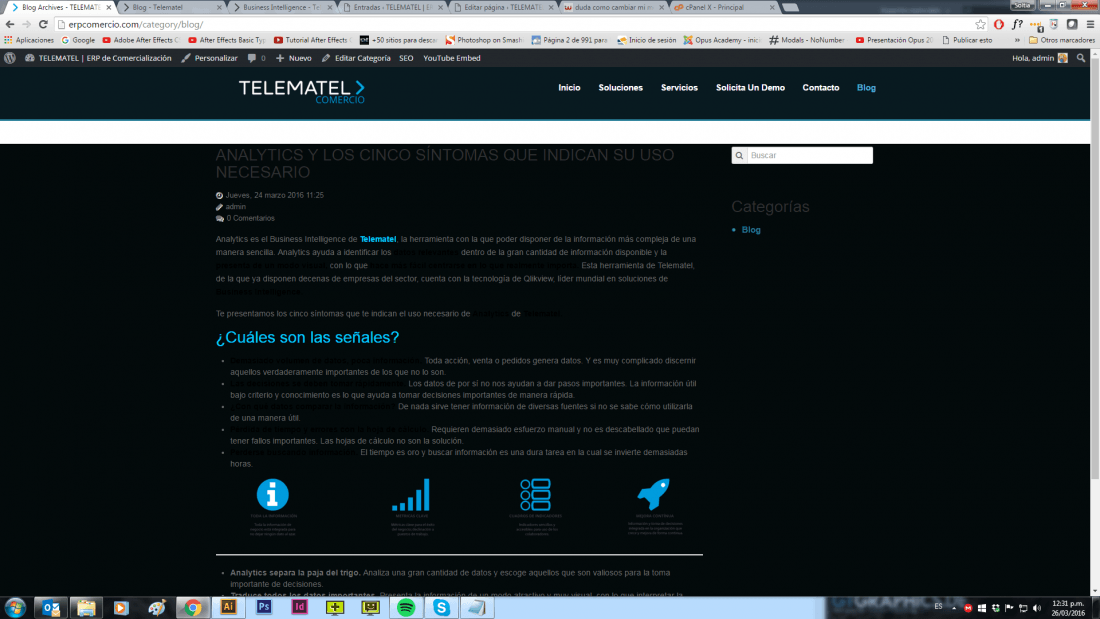Click the '0 Comentarios' link
The height and width of the screenshot is (619, 1100).
pos(250,218)
